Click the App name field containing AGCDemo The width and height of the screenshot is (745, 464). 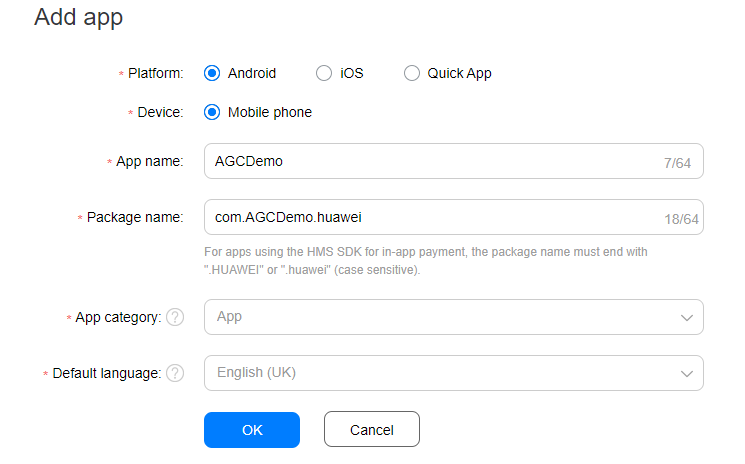tap(420, 161)
